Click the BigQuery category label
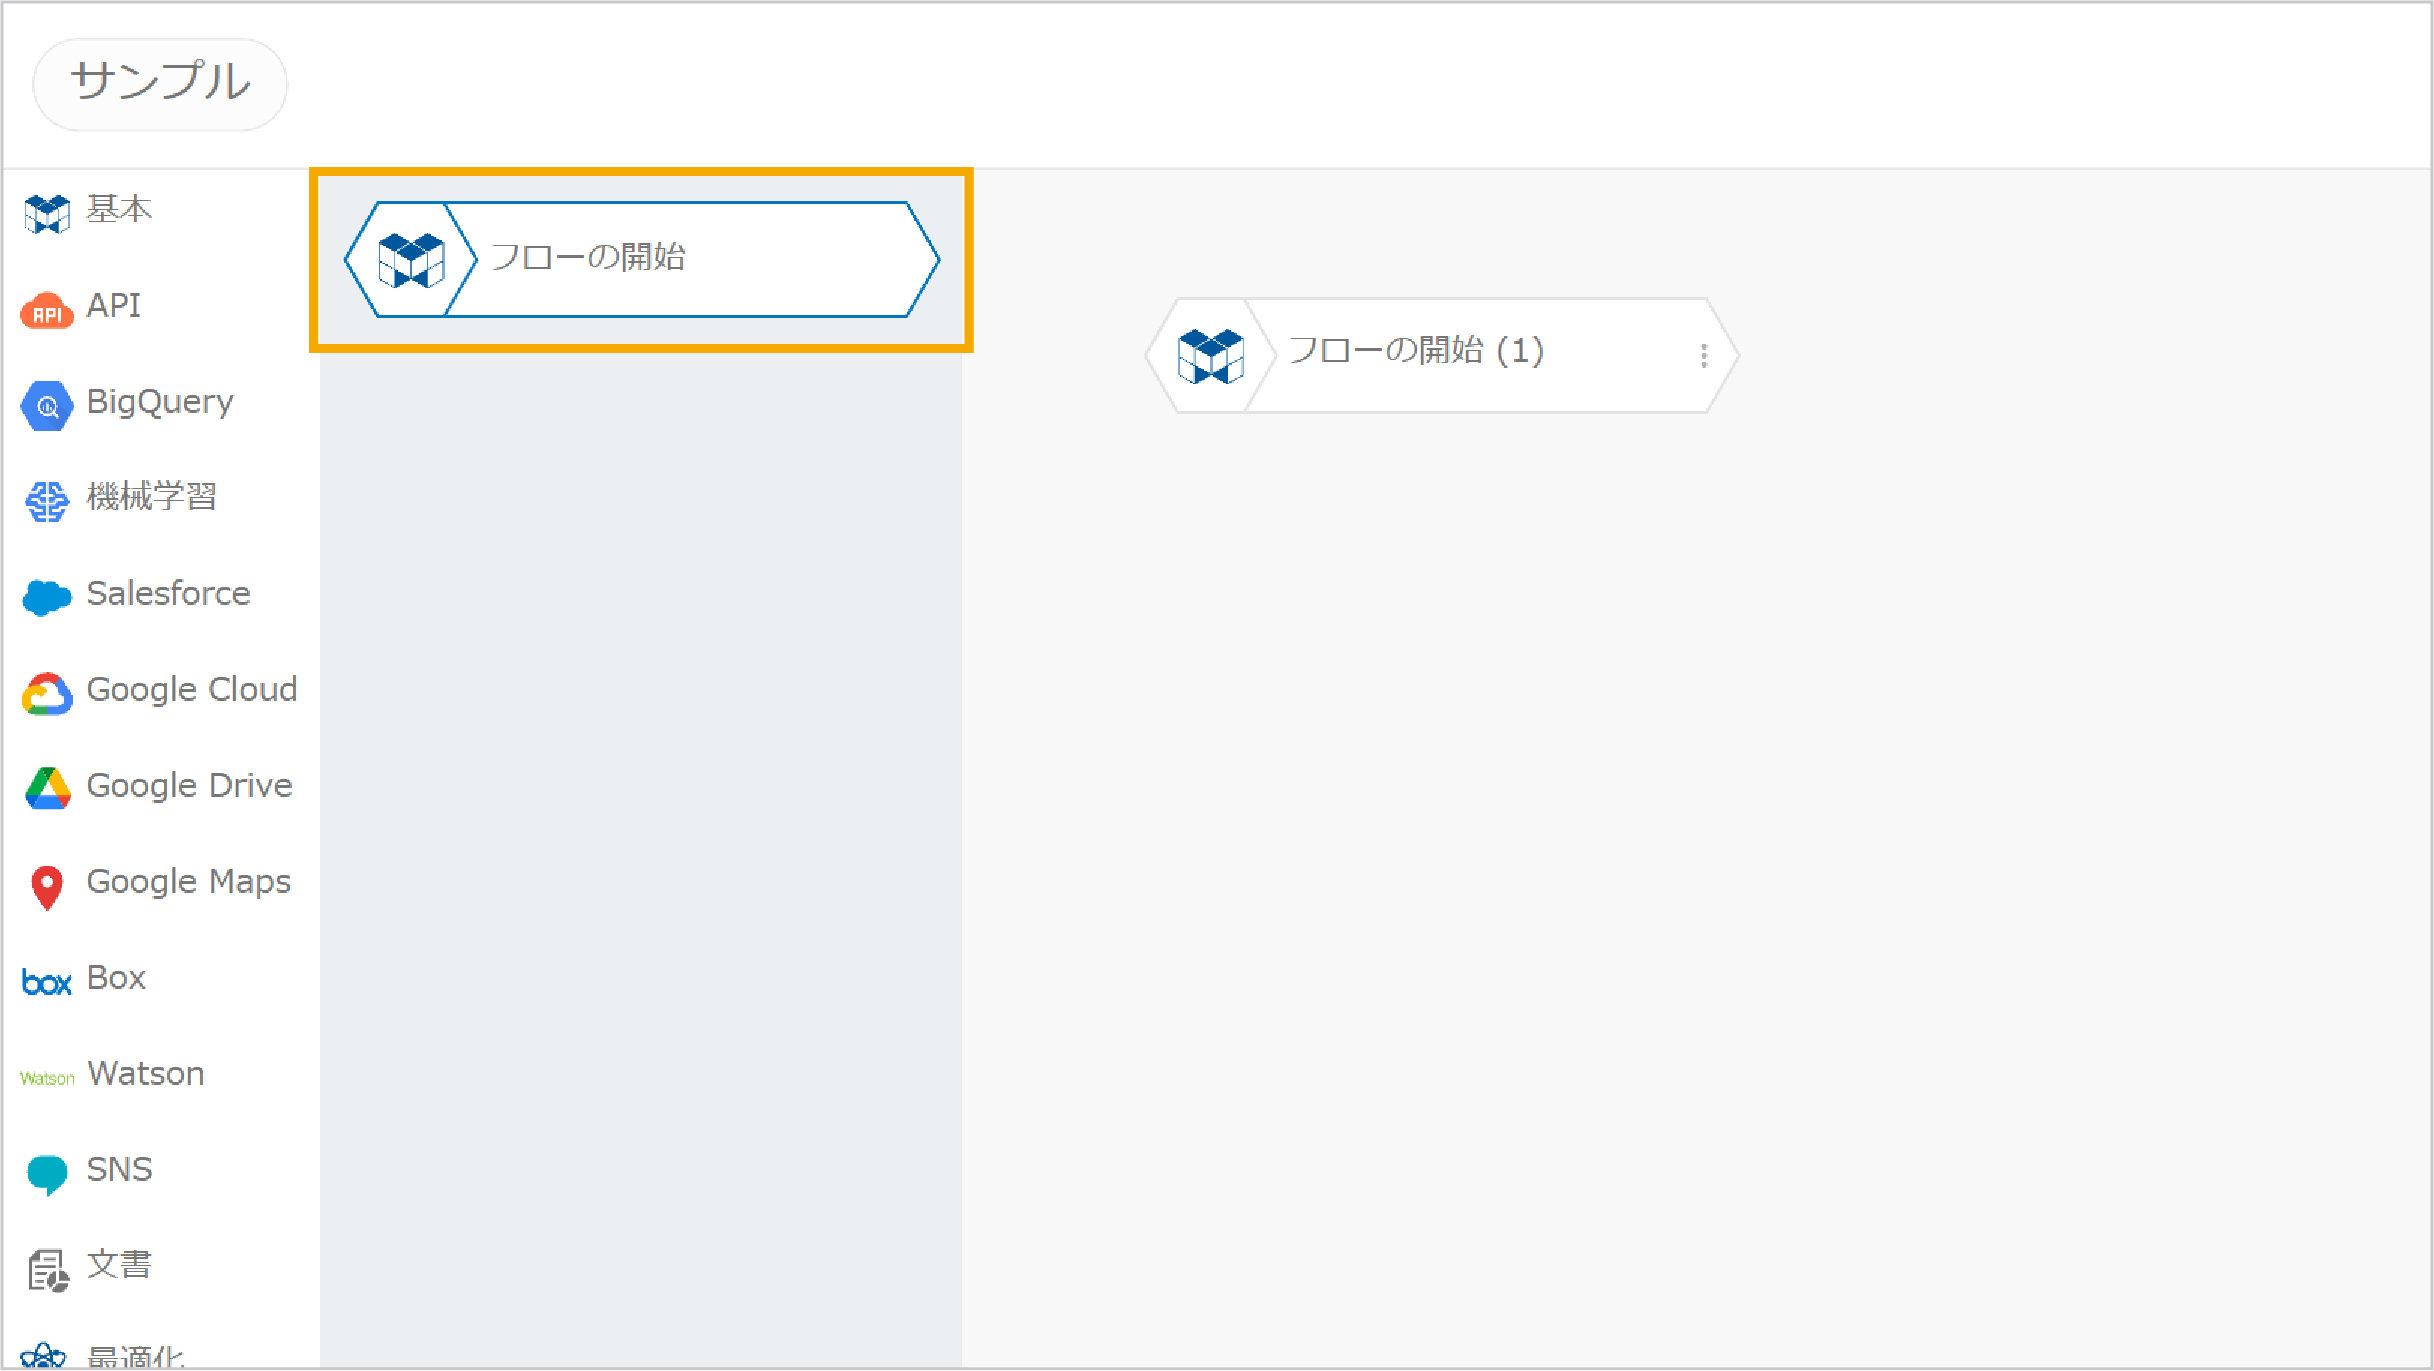The height and width of the screenshot is (1371, 2434). pyautogui.click(x=160, y=402)
